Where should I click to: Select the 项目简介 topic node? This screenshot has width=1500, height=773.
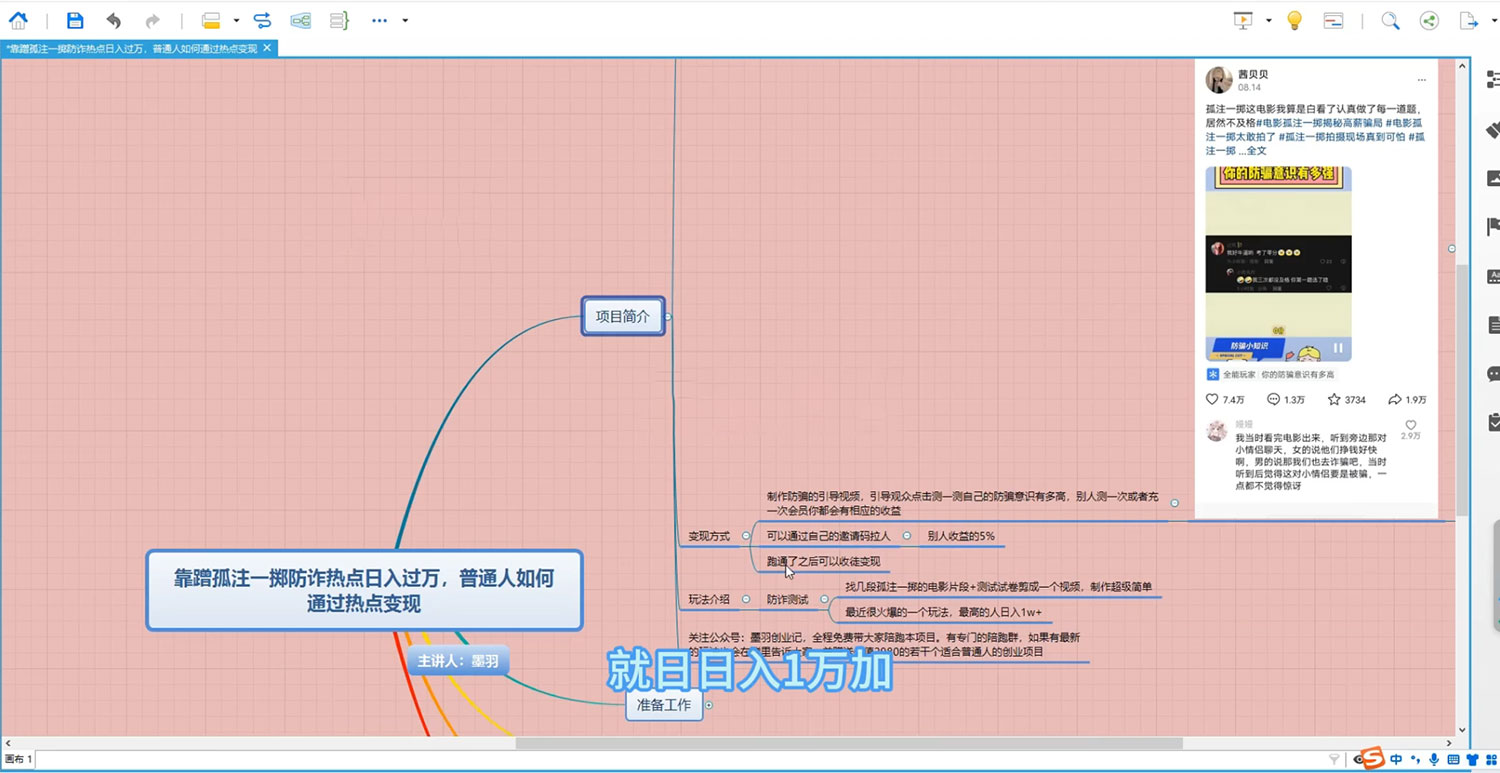[622, 316]
